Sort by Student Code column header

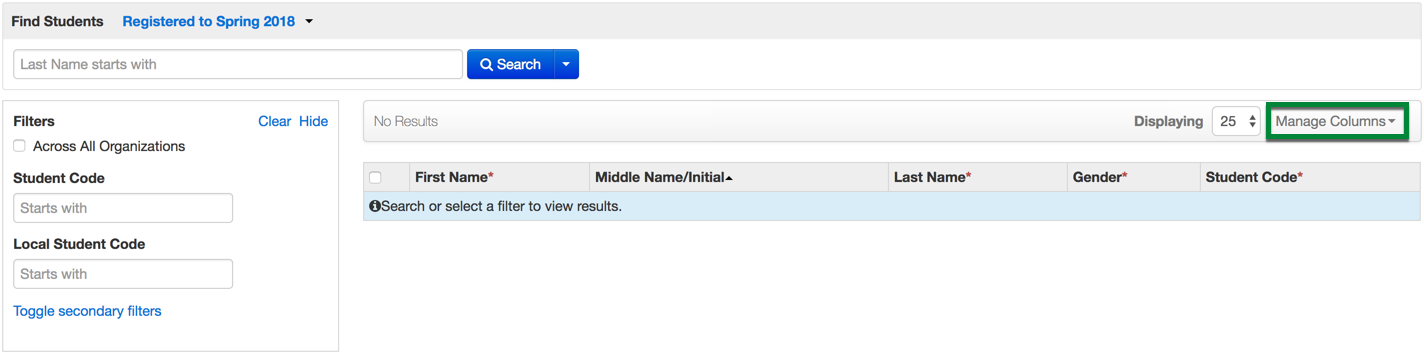(x=1254, y=177)
